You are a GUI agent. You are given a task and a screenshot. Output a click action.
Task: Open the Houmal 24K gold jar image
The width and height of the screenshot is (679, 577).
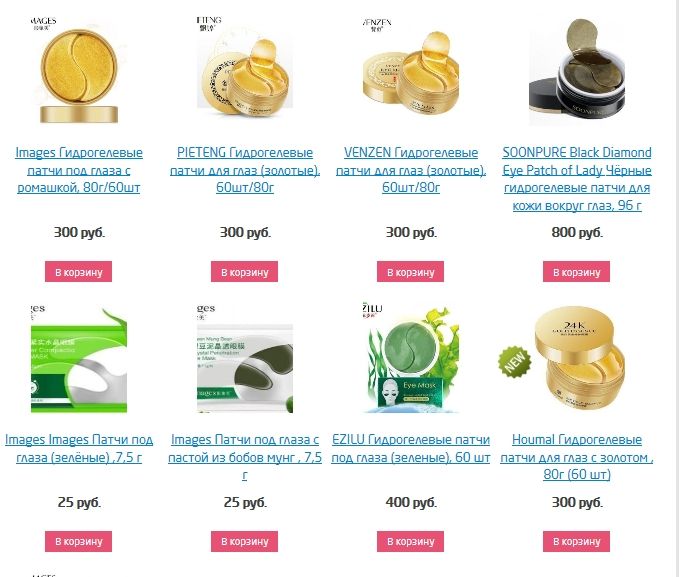[577, 358]
